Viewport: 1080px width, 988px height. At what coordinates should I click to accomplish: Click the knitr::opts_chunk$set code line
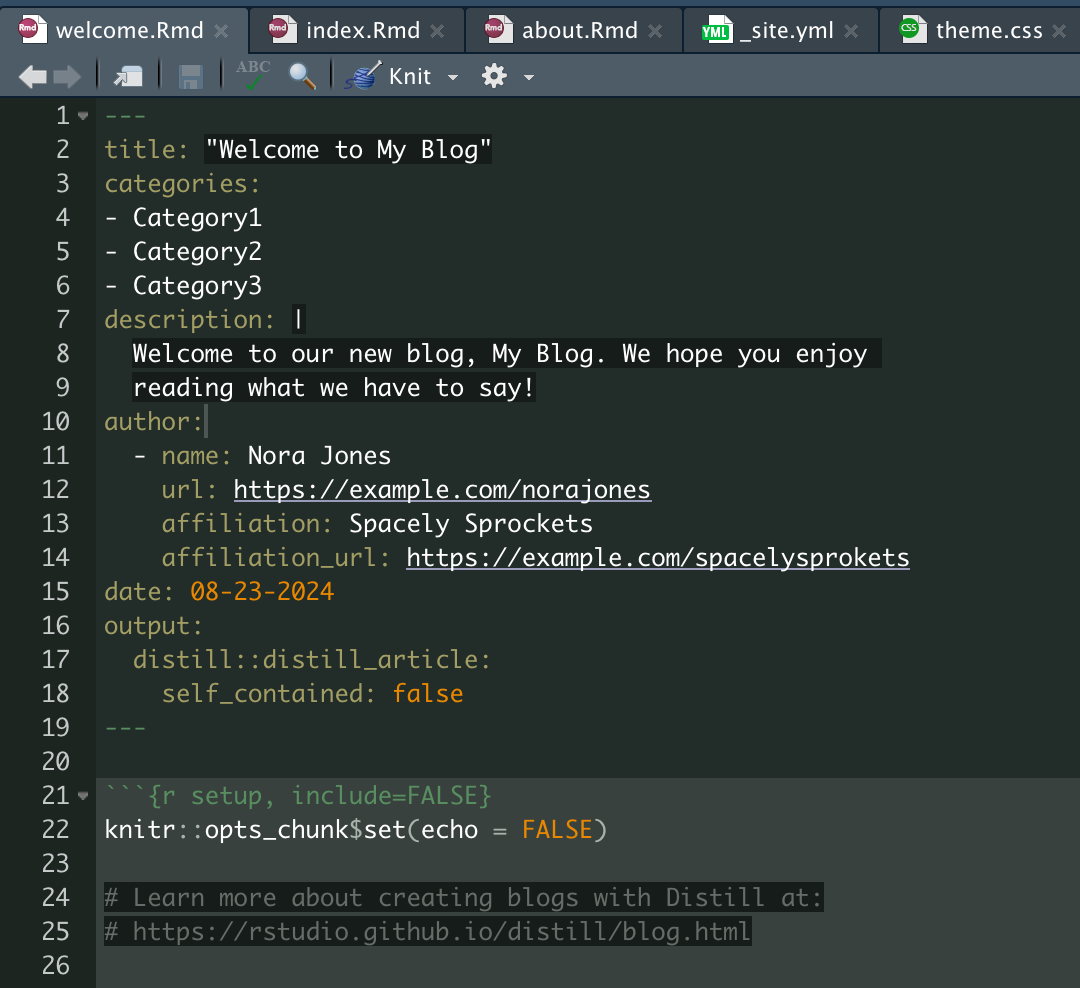355,830
